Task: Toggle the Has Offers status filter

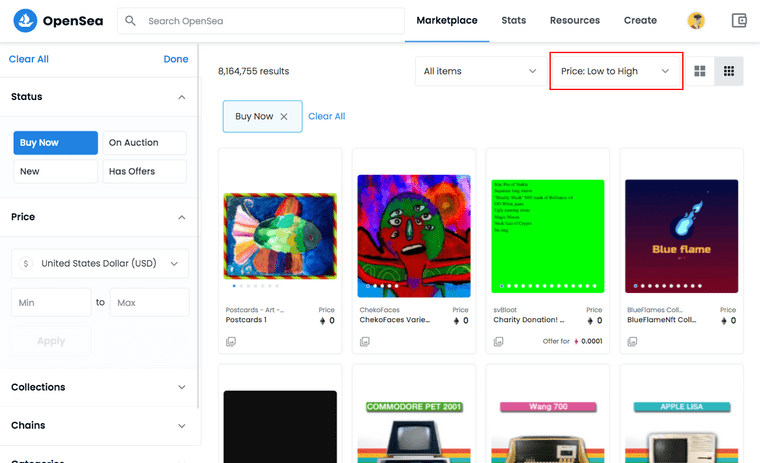Action: click(144, 171)
